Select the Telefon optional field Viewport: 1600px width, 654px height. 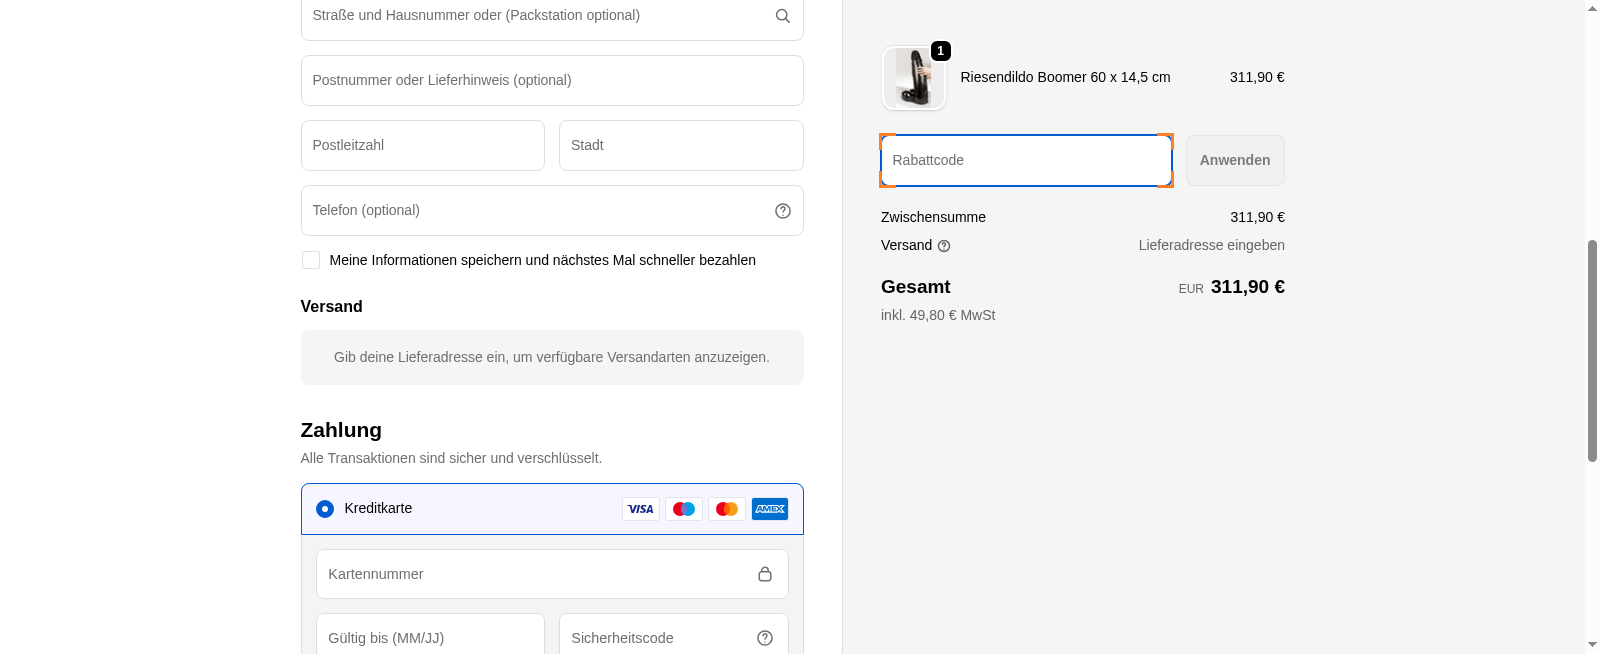[535, 211]
